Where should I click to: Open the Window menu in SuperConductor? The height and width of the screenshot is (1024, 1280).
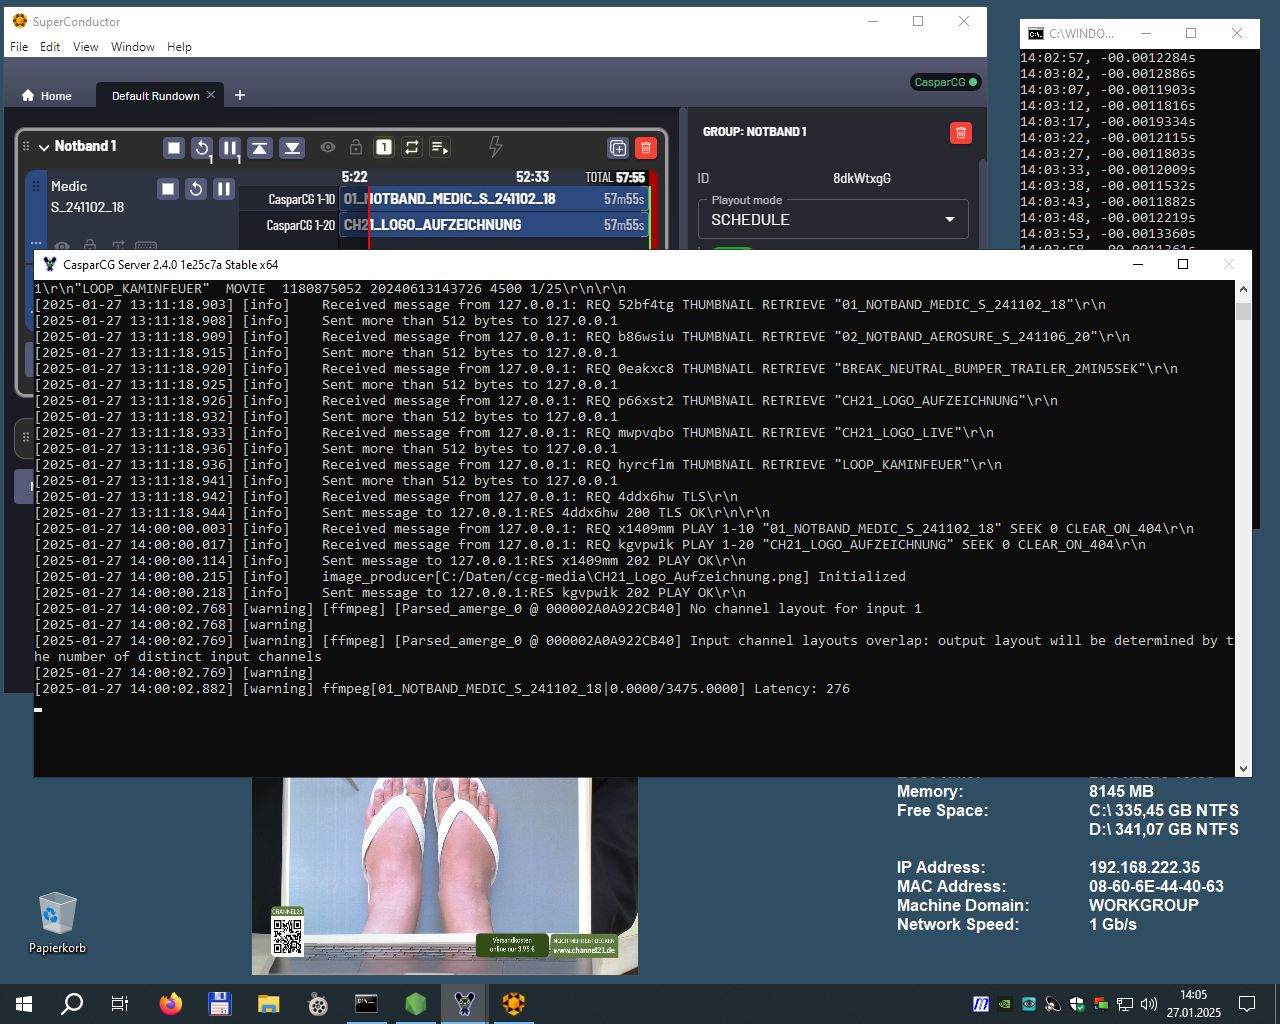coord(133,47)
